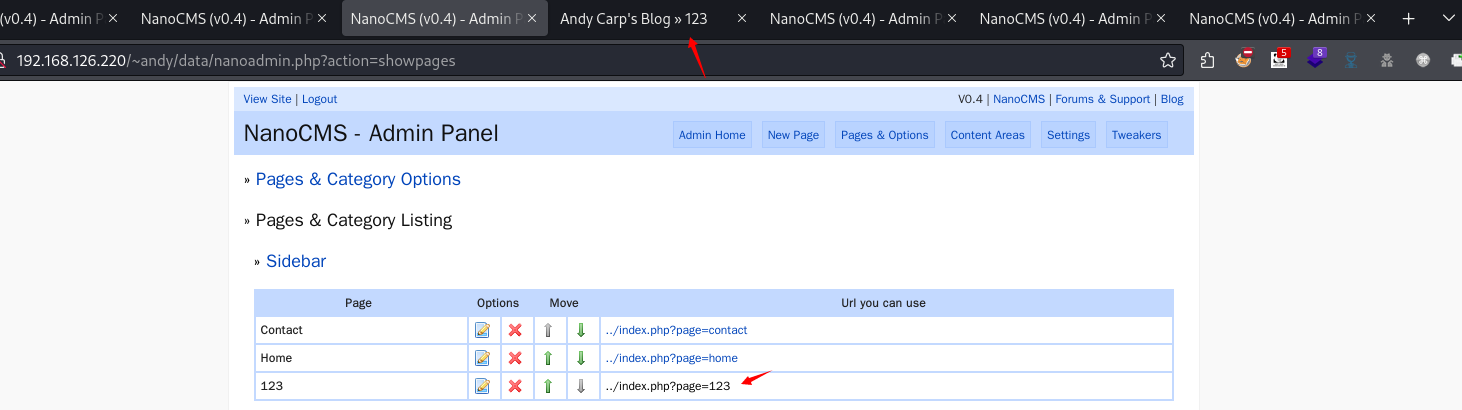Delete the 123 page

point(515,386)
